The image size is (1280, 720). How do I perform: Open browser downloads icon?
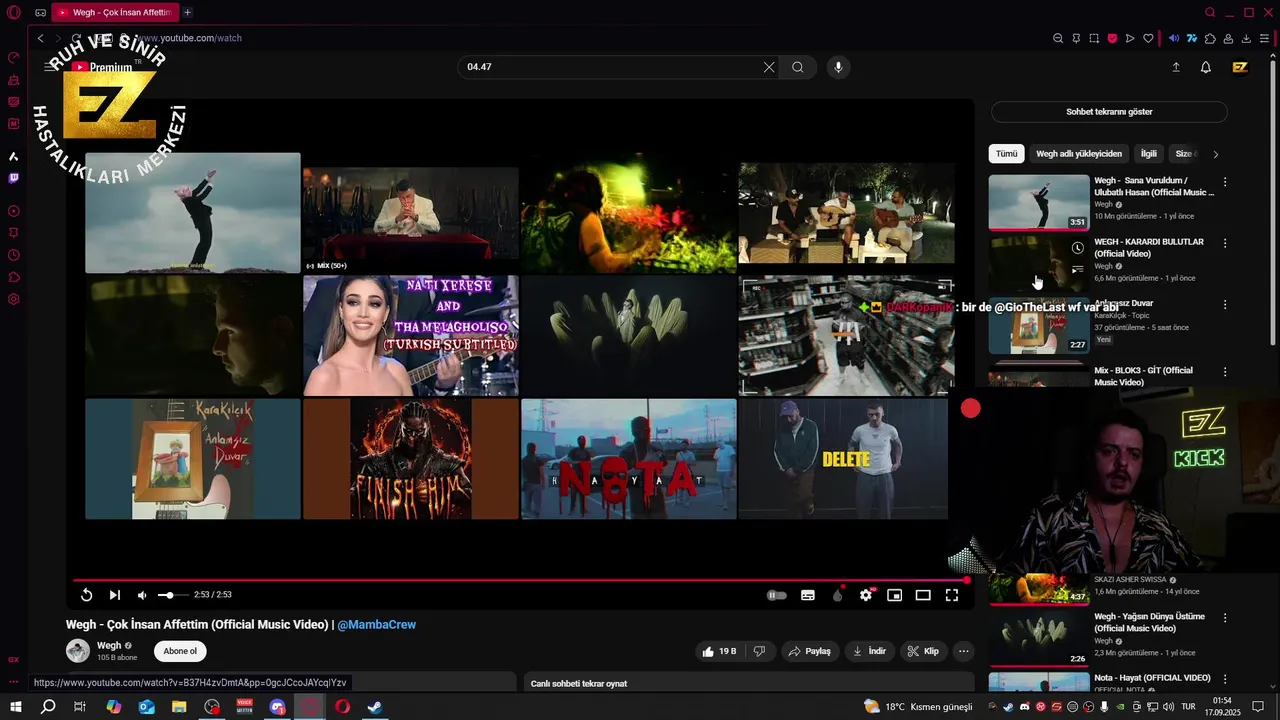[1246, 38]
